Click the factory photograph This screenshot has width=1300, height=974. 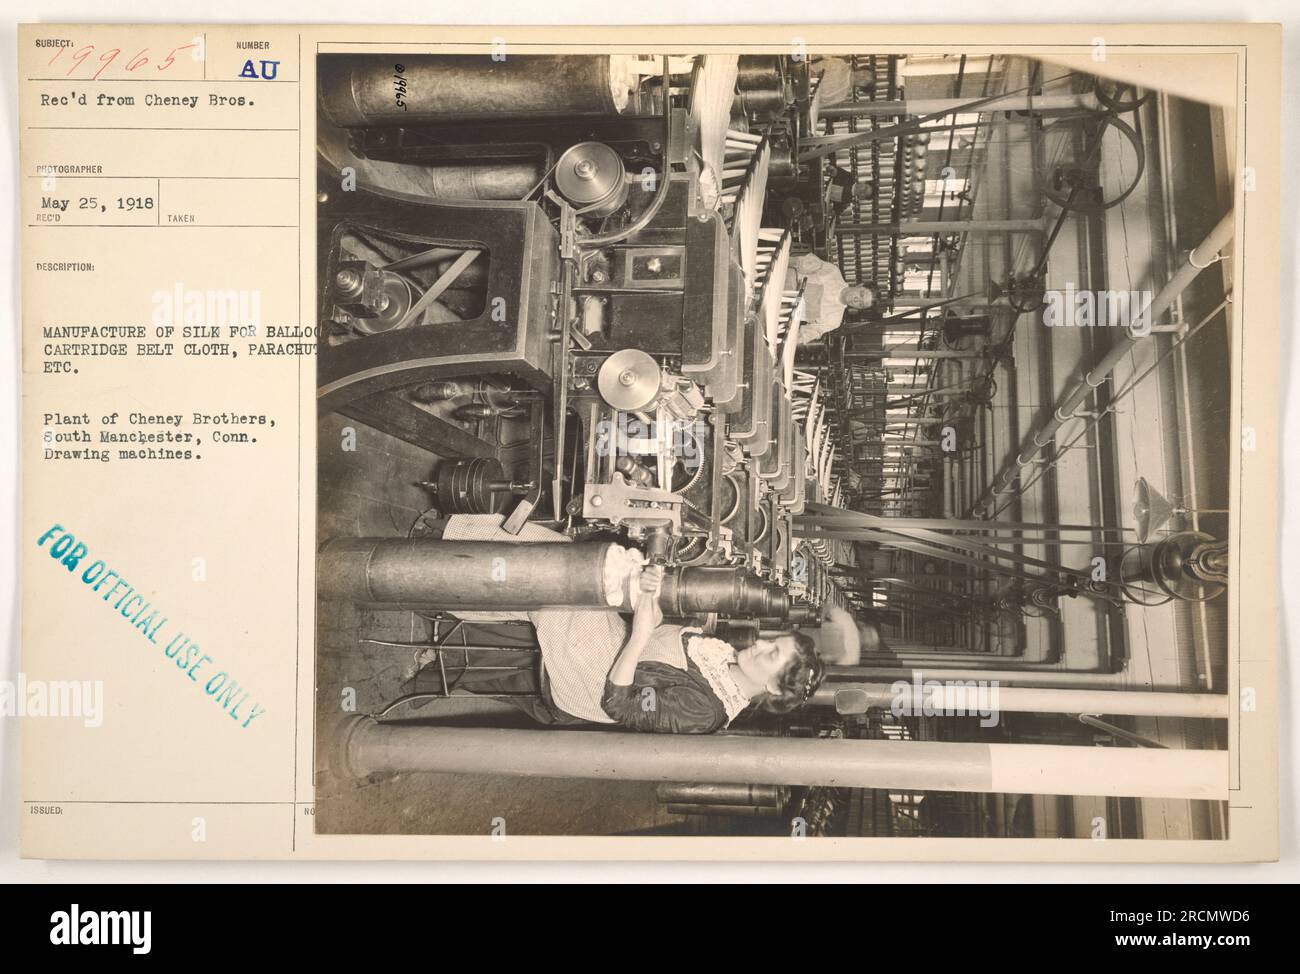click(772, 446)
